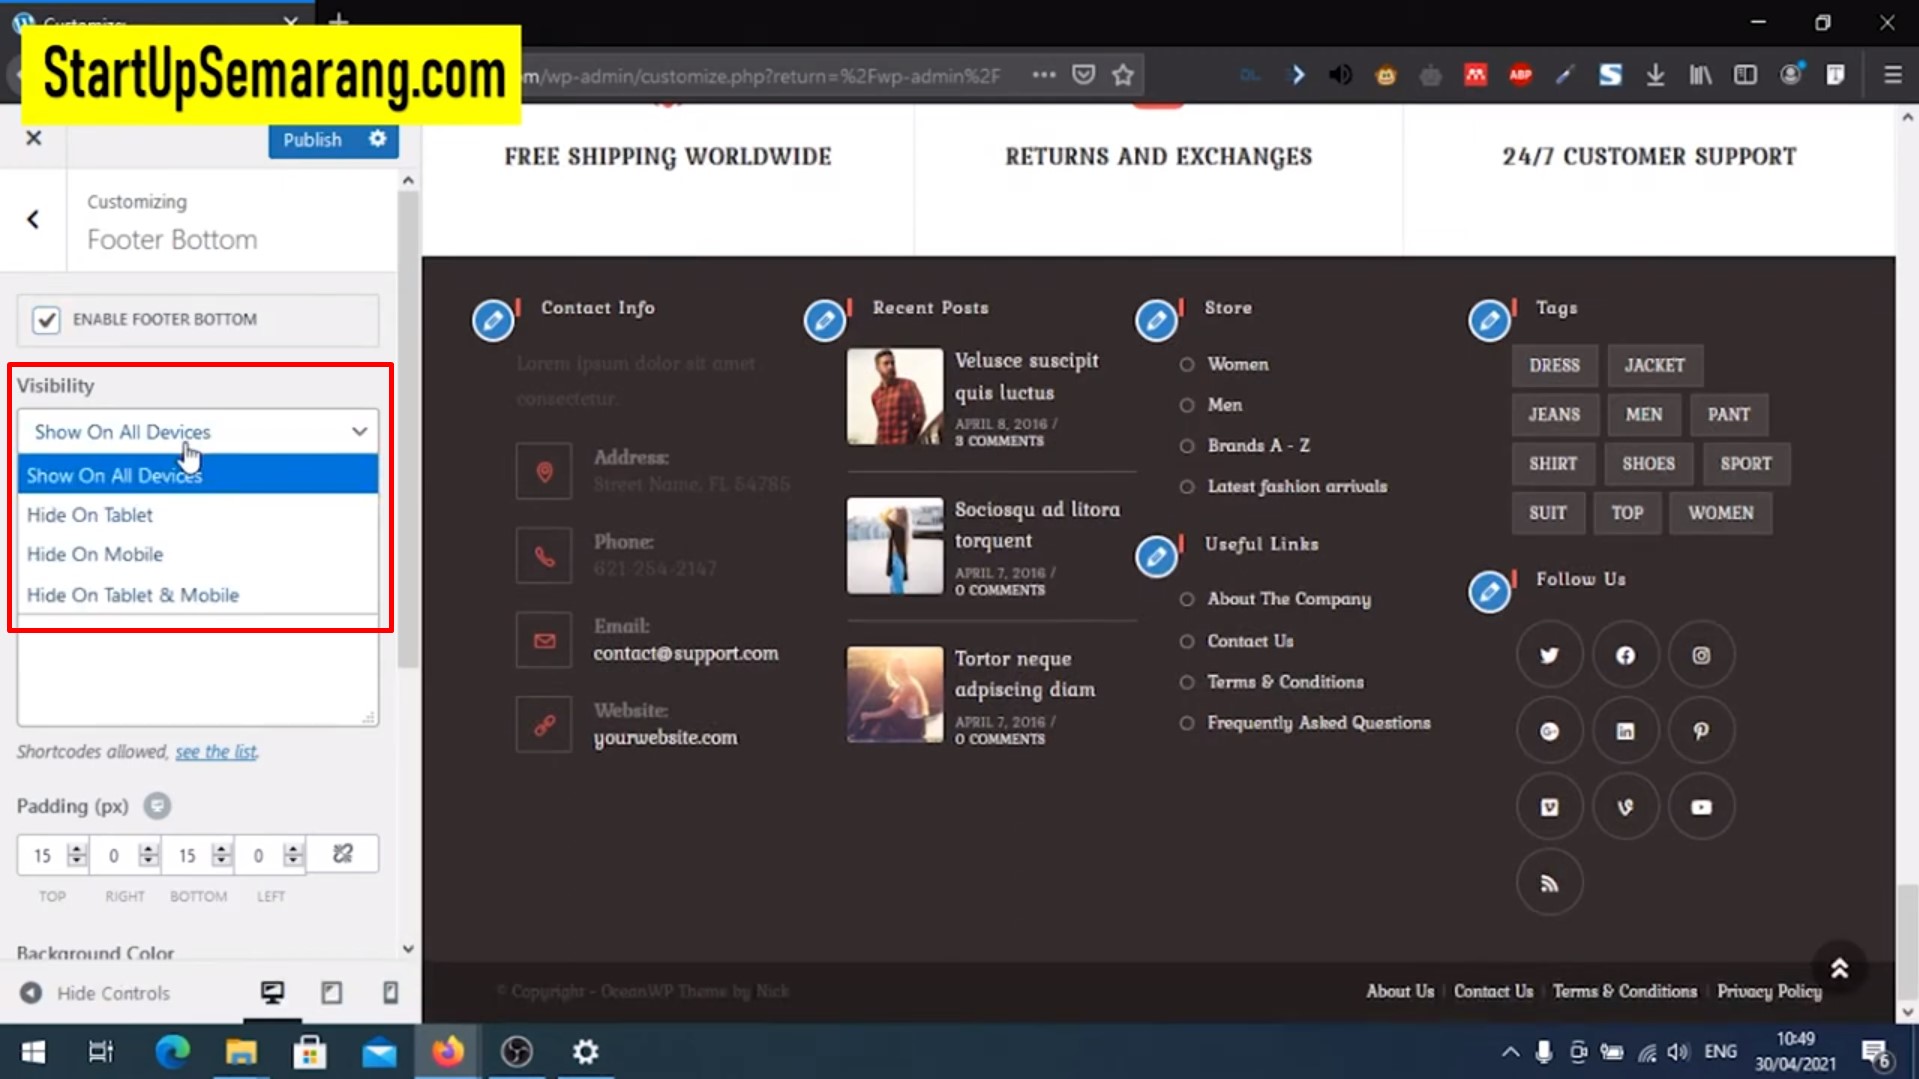Select Hide On Tablet option

point(198,514)
